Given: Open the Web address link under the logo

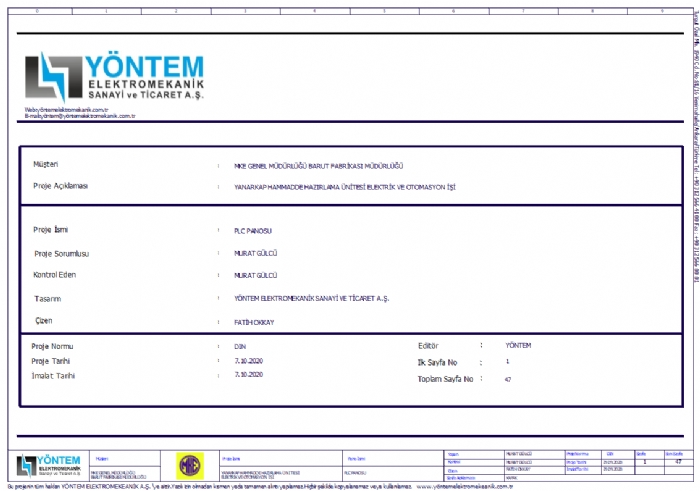Looking at the screenshot, I should [66, 109].
